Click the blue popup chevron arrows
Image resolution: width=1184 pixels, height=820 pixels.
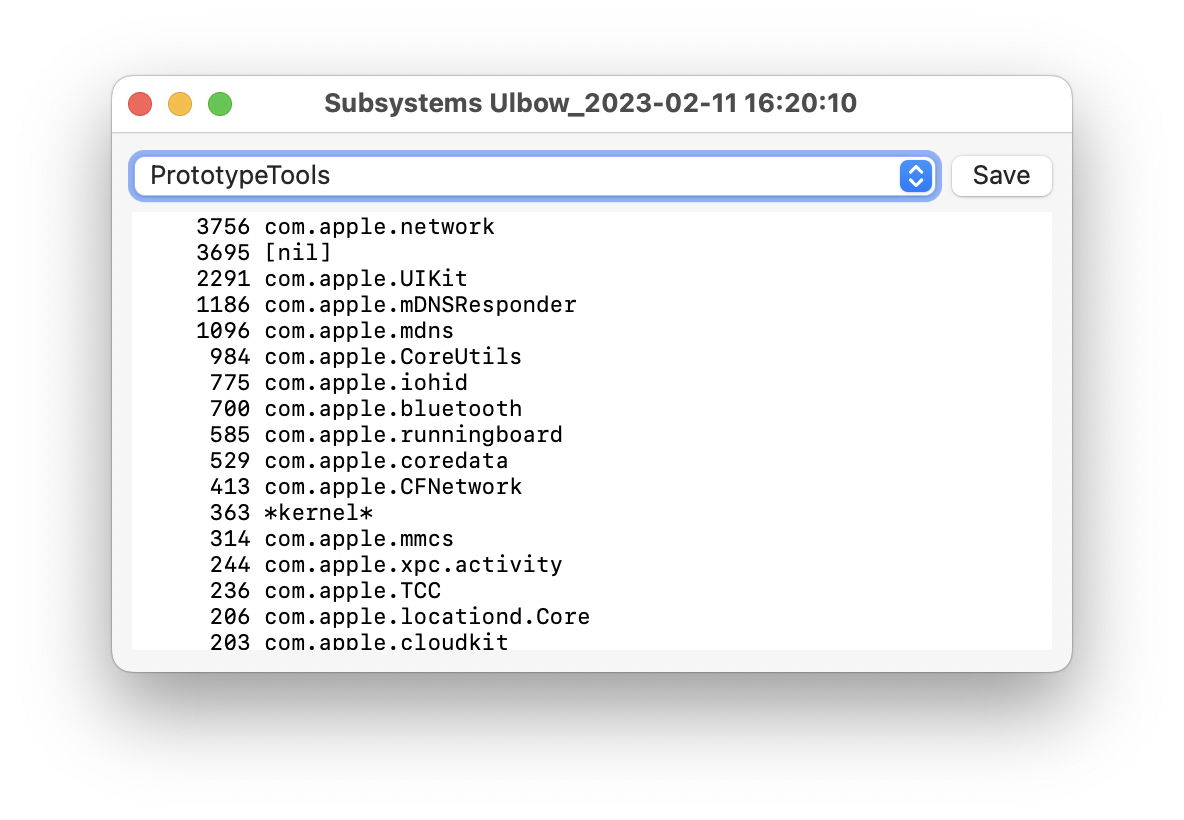915,176
